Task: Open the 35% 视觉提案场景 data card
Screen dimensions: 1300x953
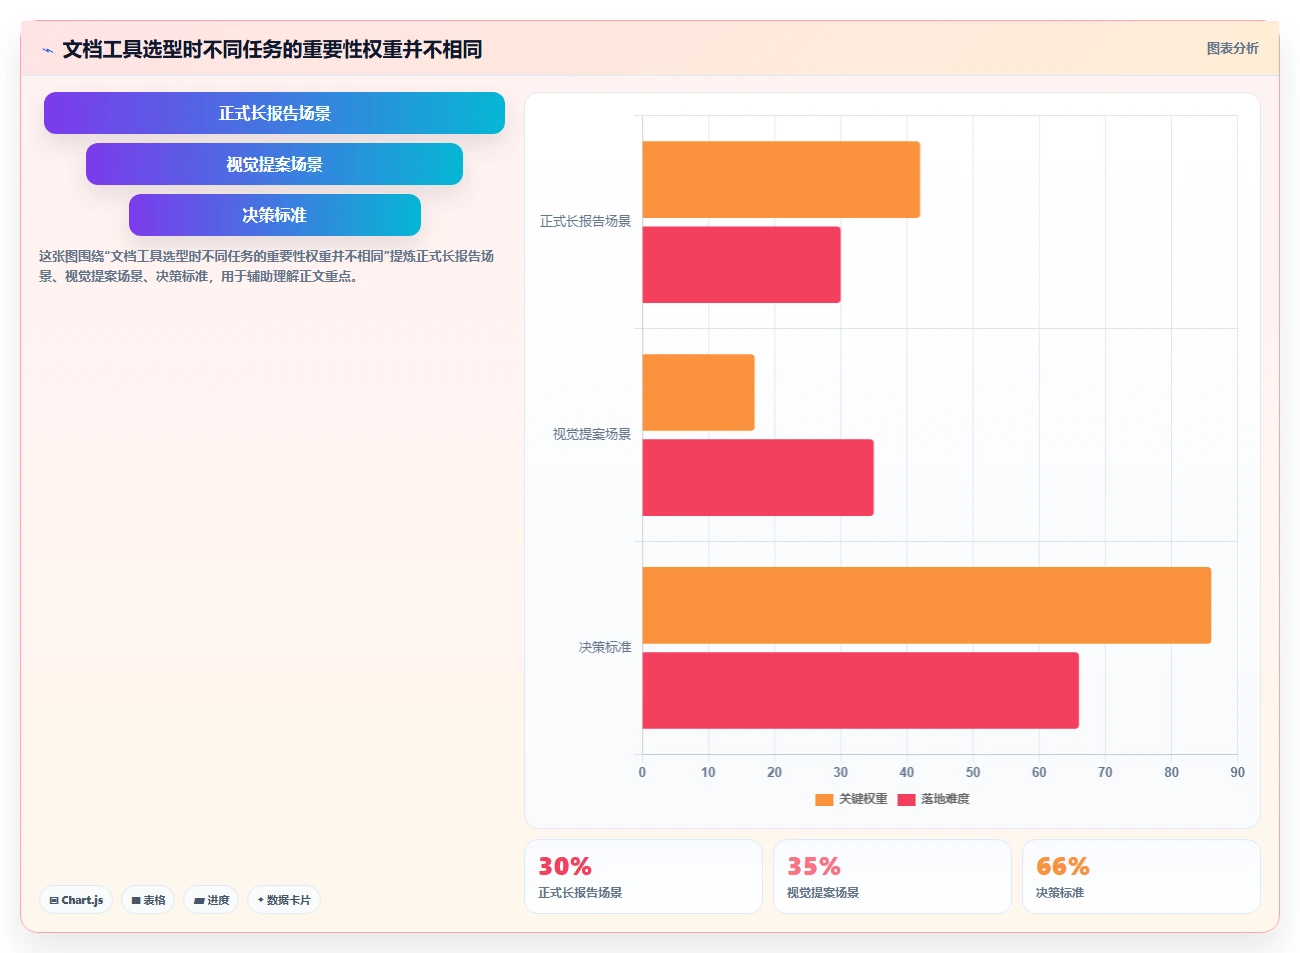Action: coord(892,876)
